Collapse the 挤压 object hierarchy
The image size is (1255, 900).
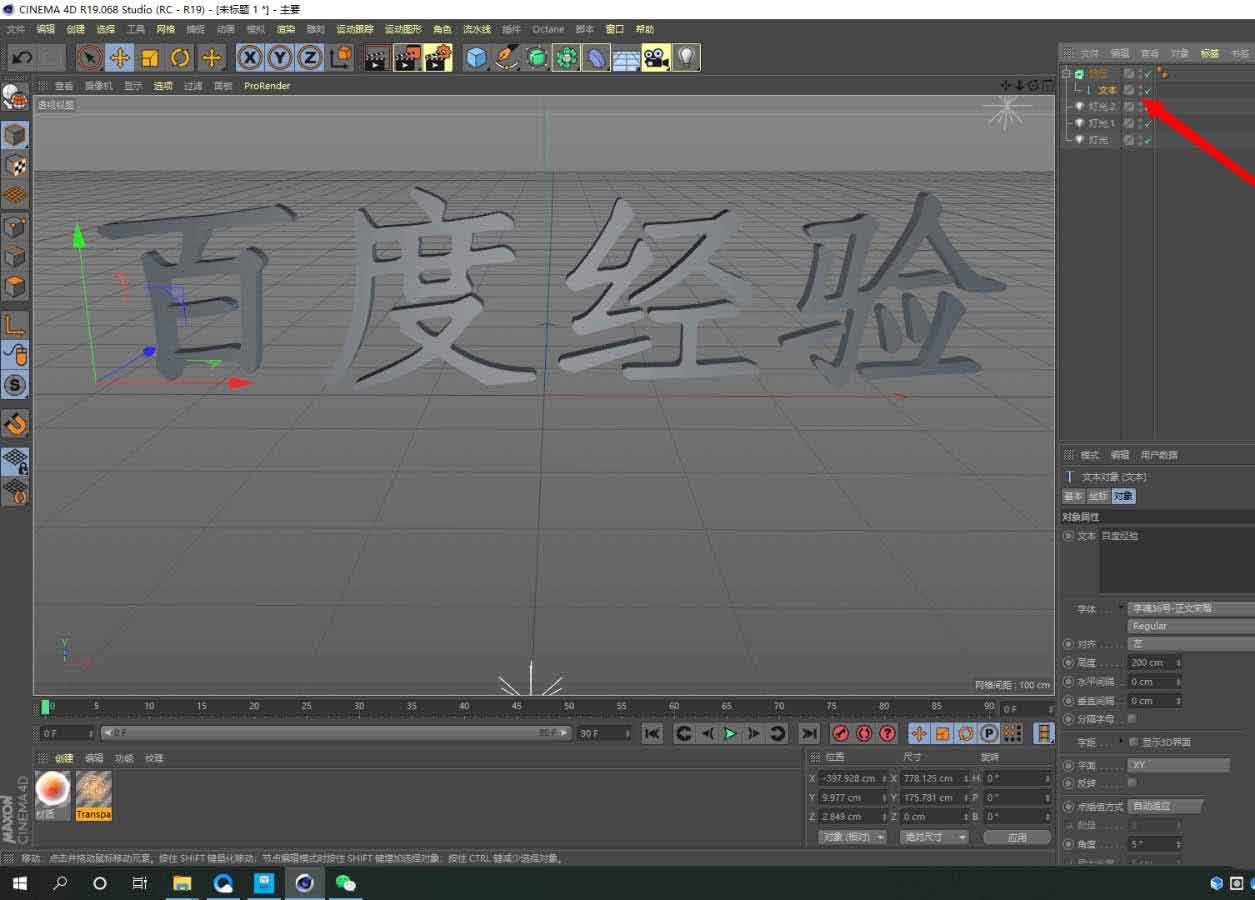1065,74
